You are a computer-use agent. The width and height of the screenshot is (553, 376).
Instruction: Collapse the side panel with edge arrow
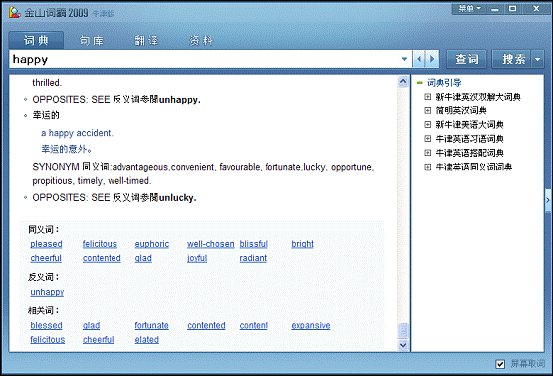548,200
